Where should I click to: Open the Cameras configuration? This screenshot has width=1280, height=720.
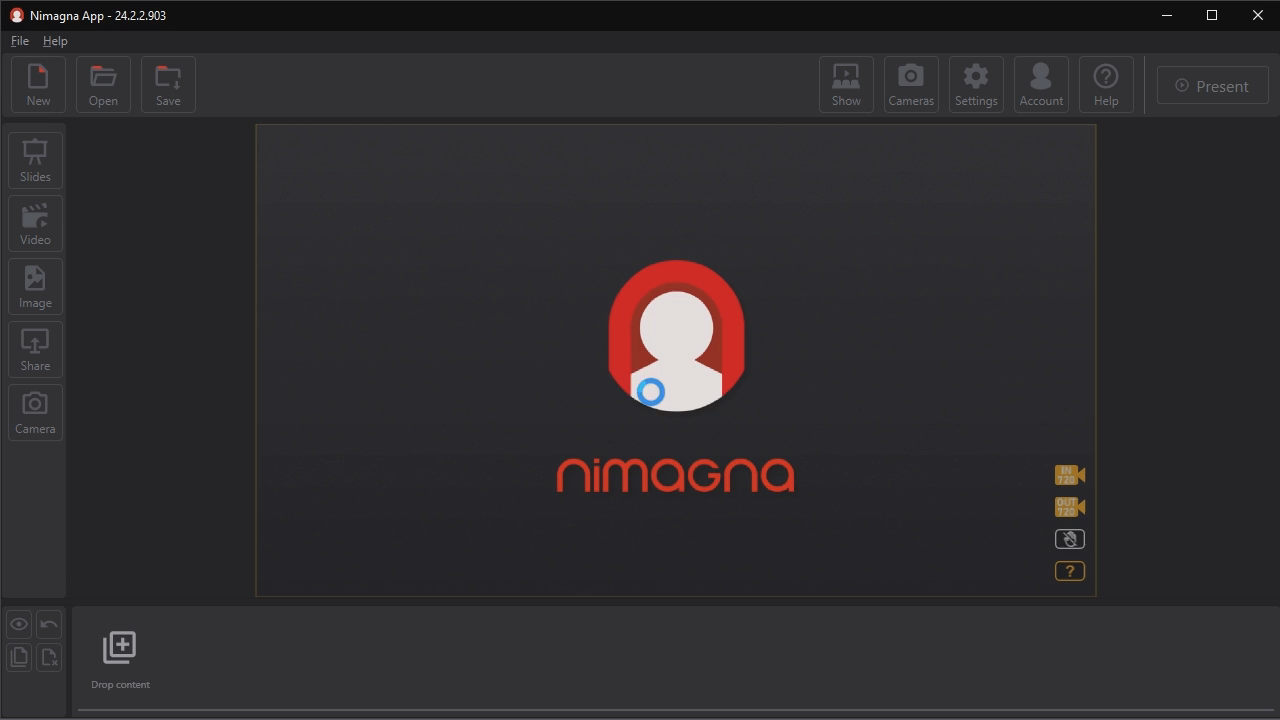pos(911,85)
